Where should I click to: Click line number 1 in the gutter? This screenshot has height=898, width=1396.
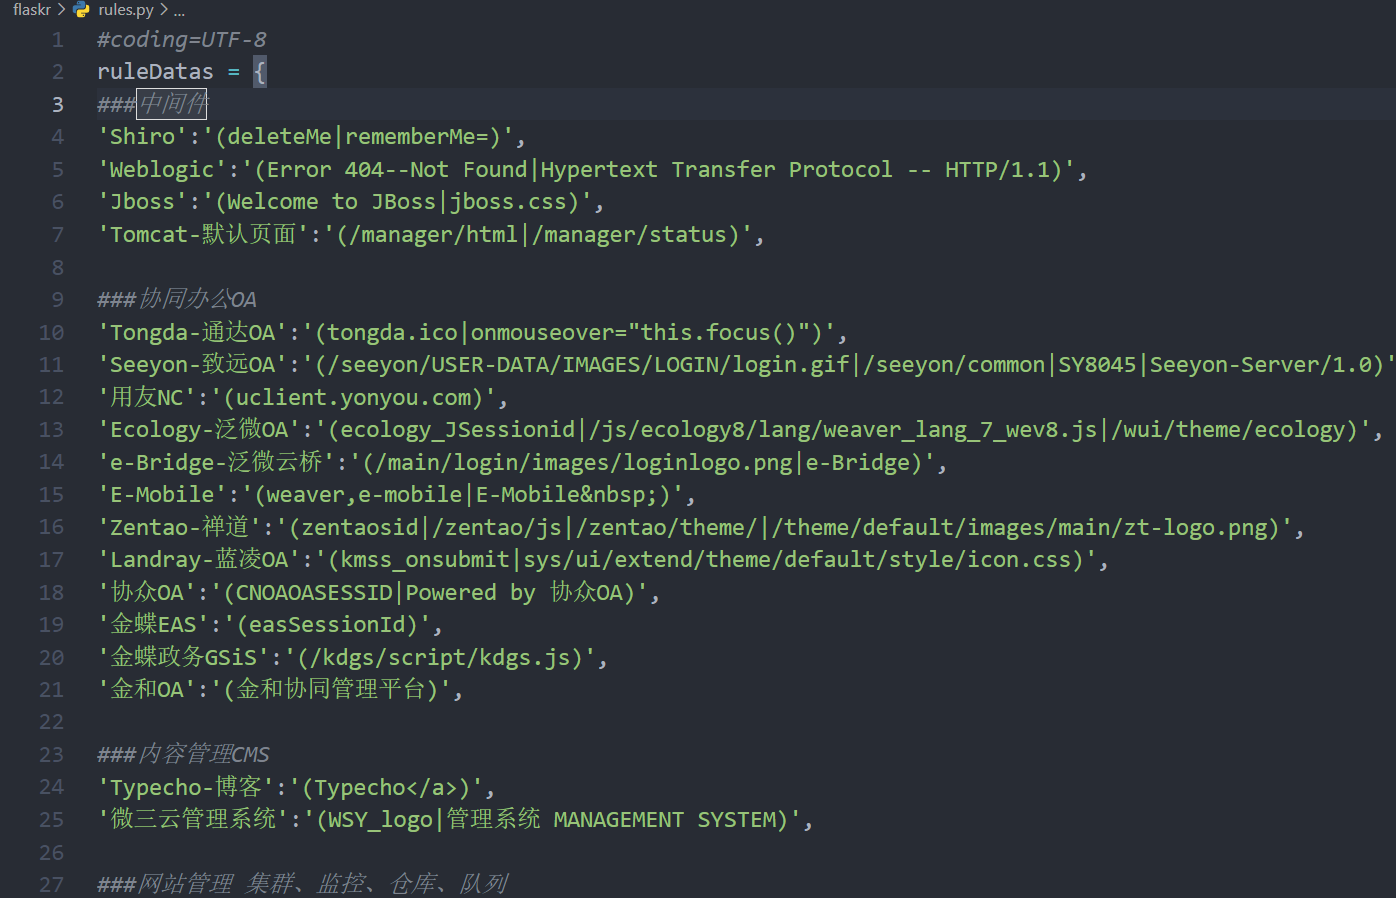58,40
